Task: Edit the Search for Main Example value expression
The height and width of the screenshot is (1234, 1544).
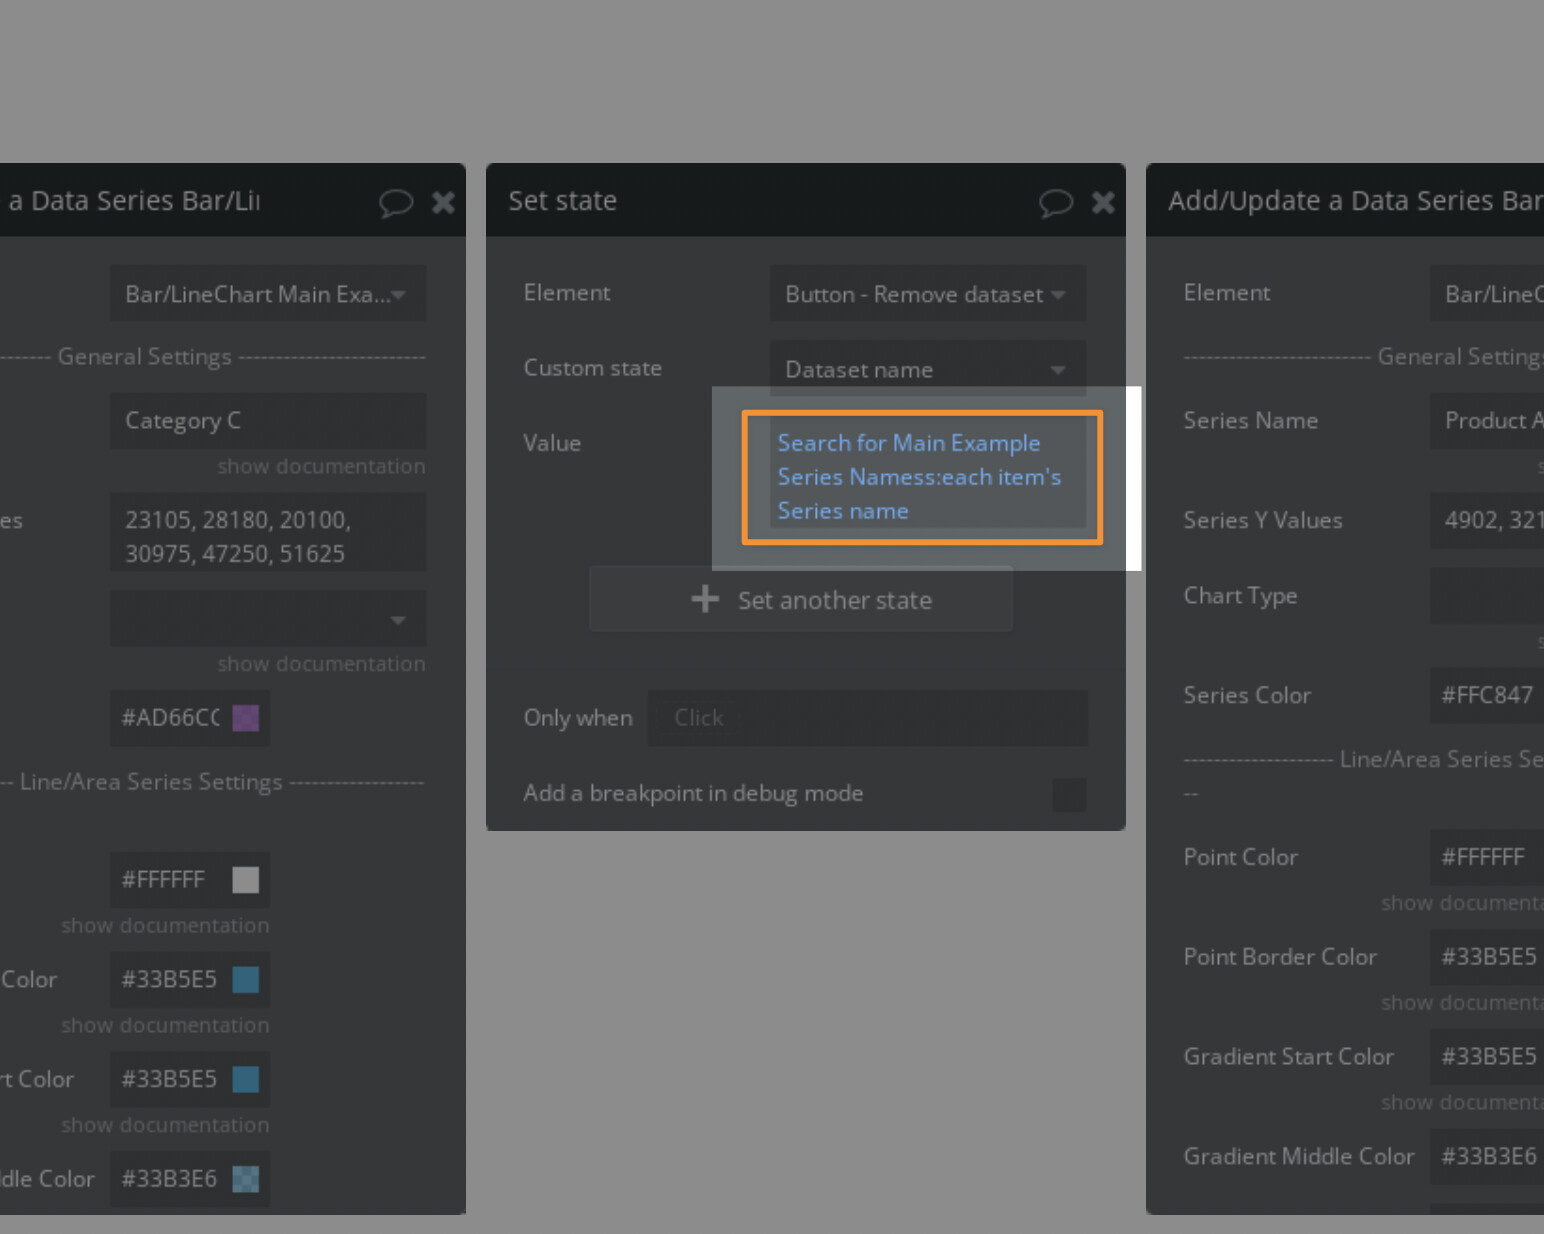Action: [x=921, y=477]
